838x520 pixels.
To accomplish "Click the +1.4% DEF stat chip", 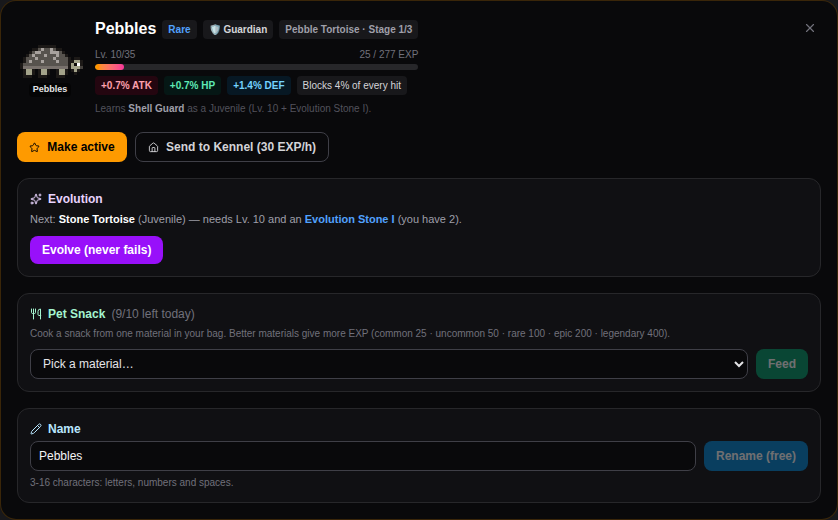I will [x=259, y=86].
